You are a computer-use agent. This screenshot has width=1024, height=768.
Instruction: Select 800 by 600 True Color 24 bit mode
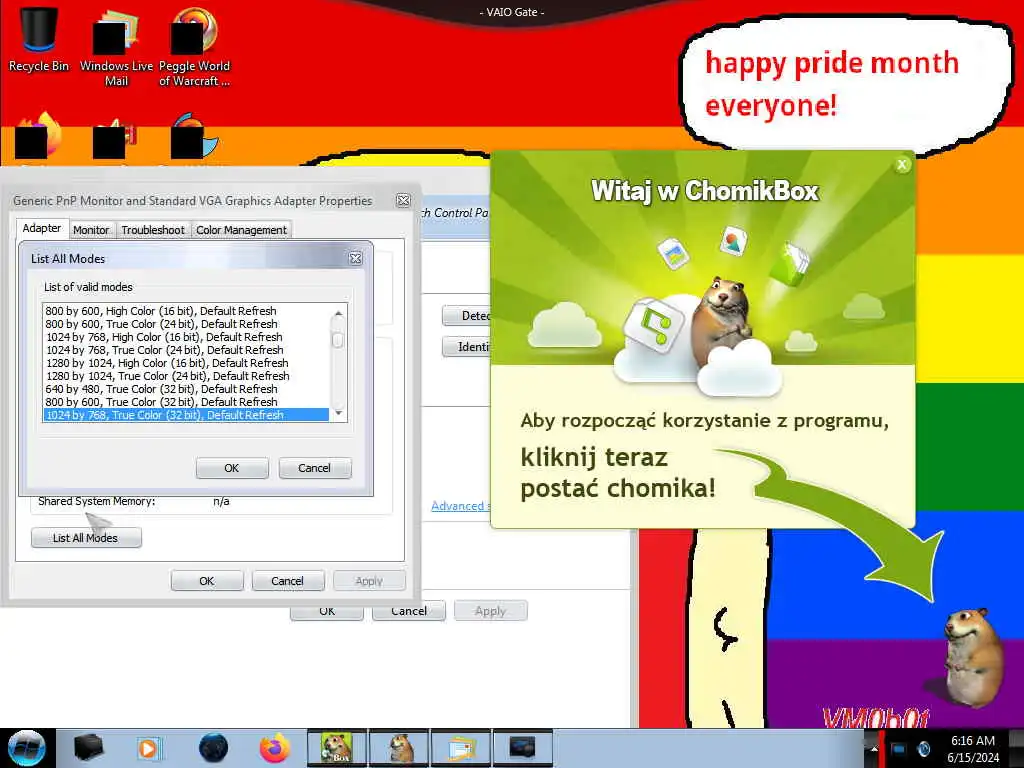click(x=185, y=324)
